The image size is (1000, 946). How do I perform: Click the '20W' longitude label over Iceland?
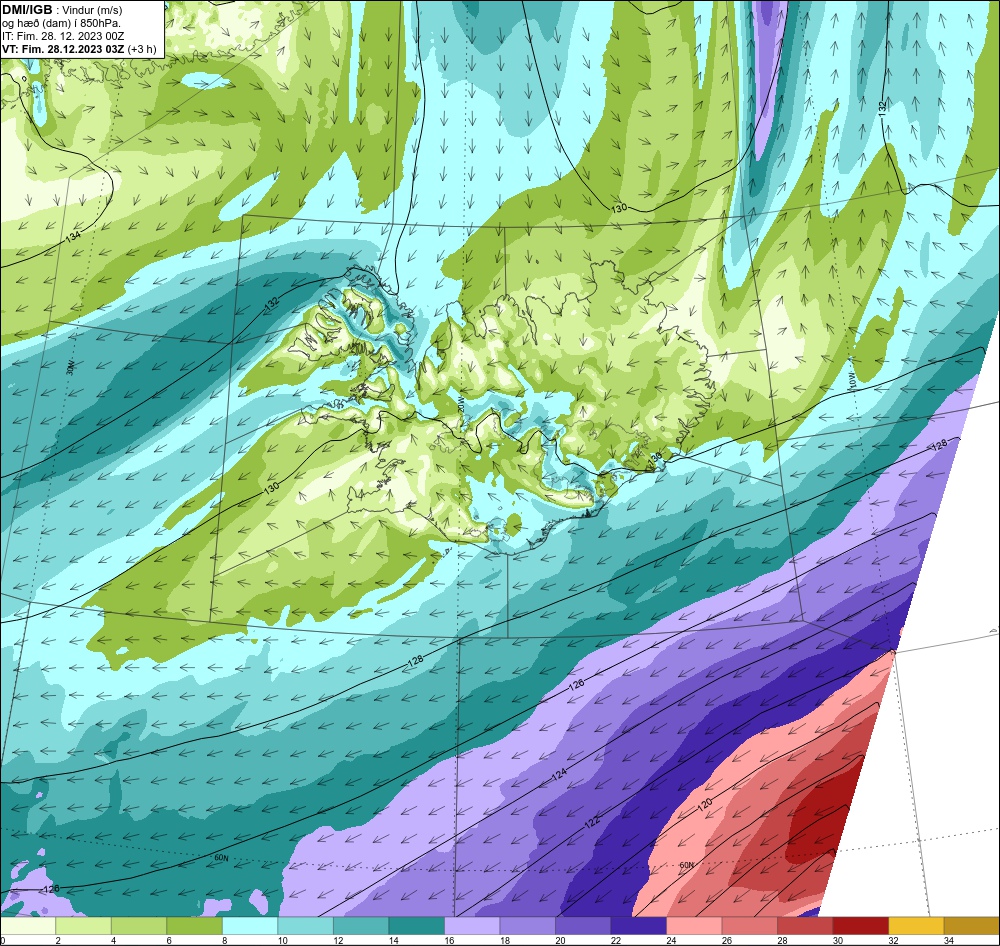[460, 404]
